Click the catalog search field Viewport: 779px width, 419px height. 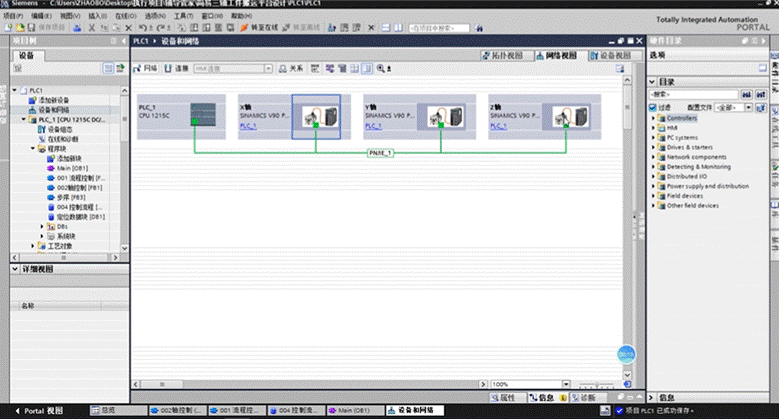point(694,94)
